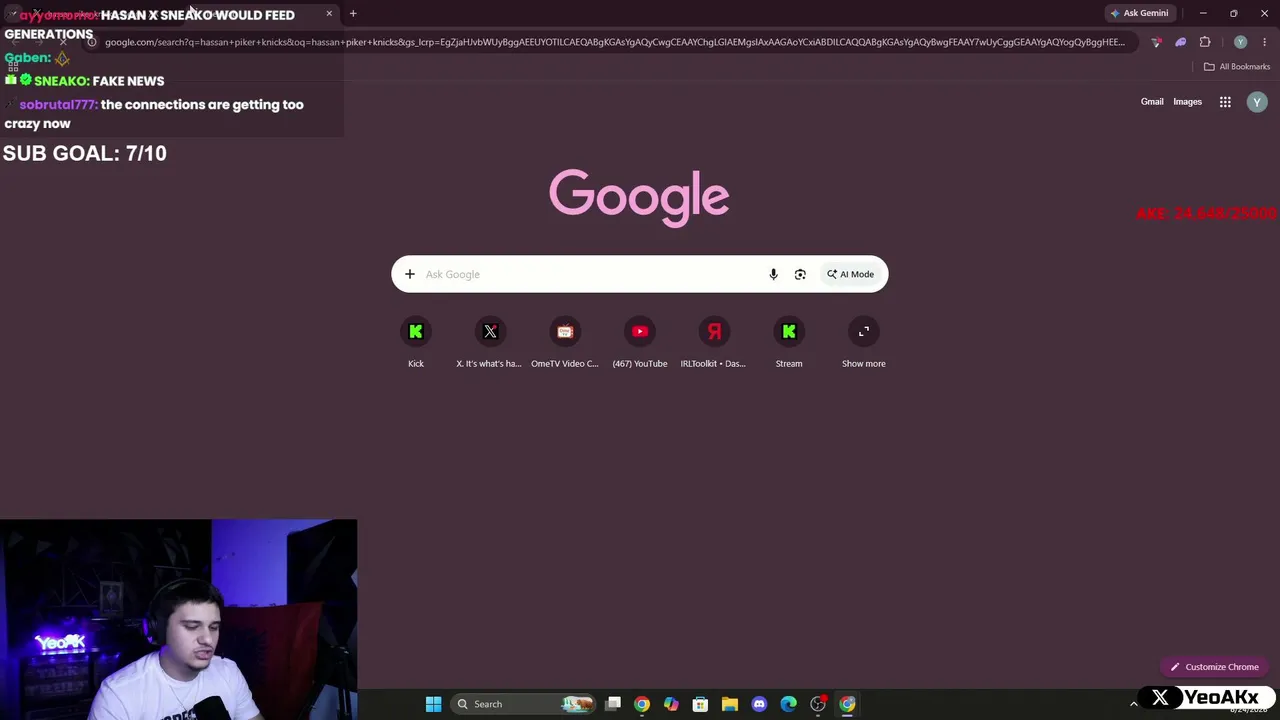Open Google Images link

point(1187,102)
